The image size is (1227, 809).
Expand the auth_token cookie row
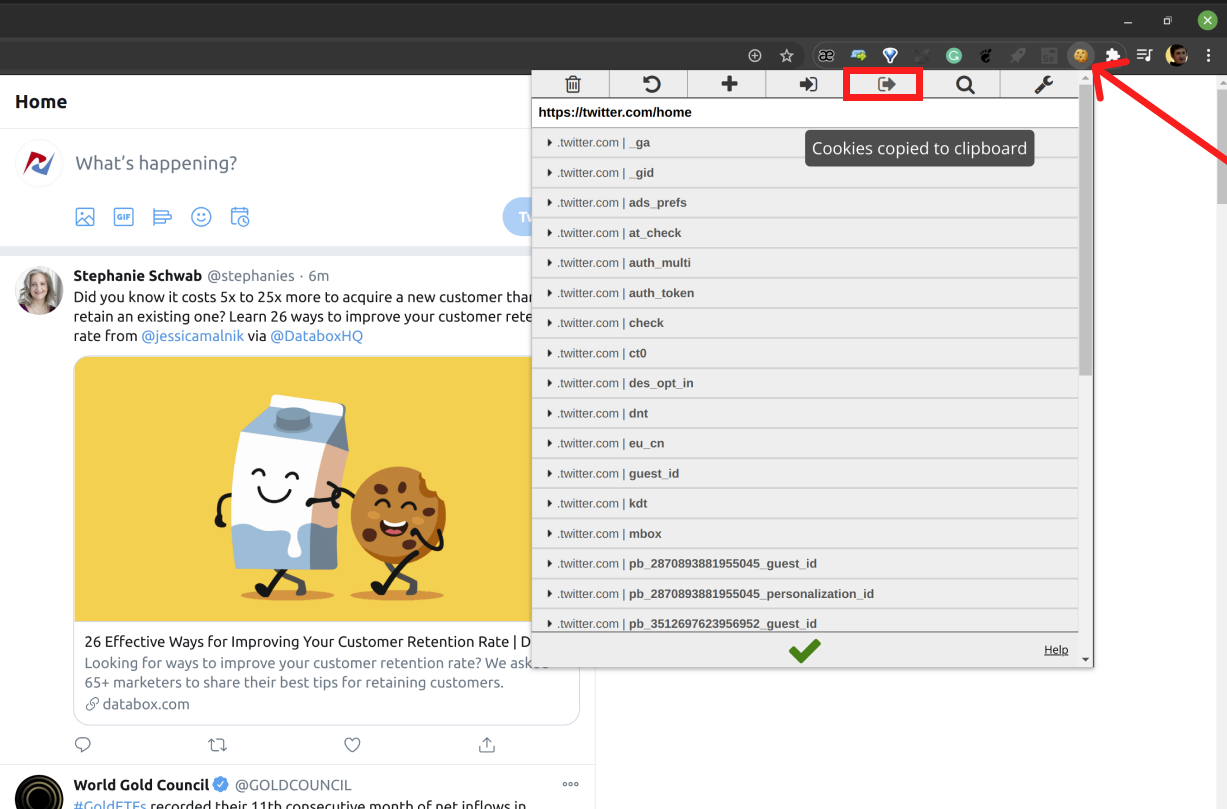tap(806, 293)
